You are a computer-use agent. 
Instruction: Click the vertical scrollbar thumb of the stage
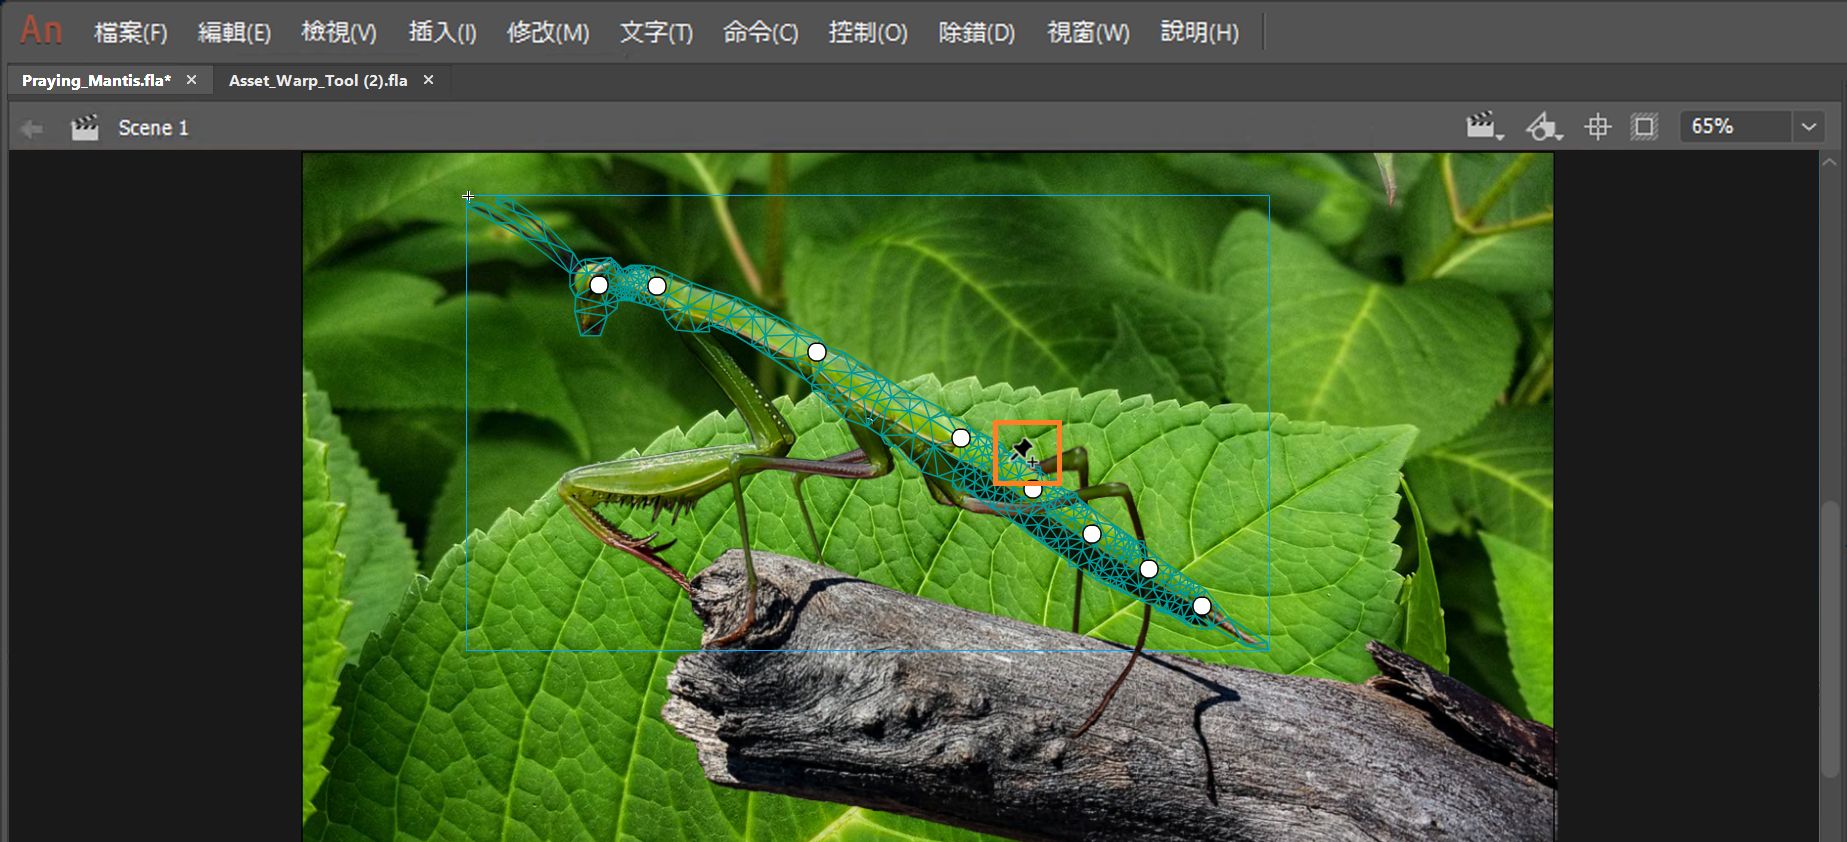point(1832,638)
